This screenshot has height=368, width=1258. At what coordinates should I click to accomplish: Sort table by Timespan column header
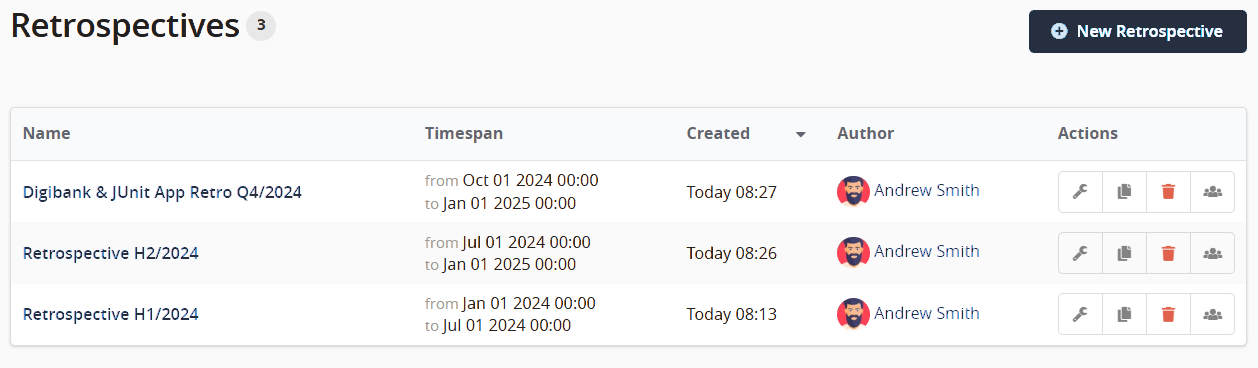[464, 133]
